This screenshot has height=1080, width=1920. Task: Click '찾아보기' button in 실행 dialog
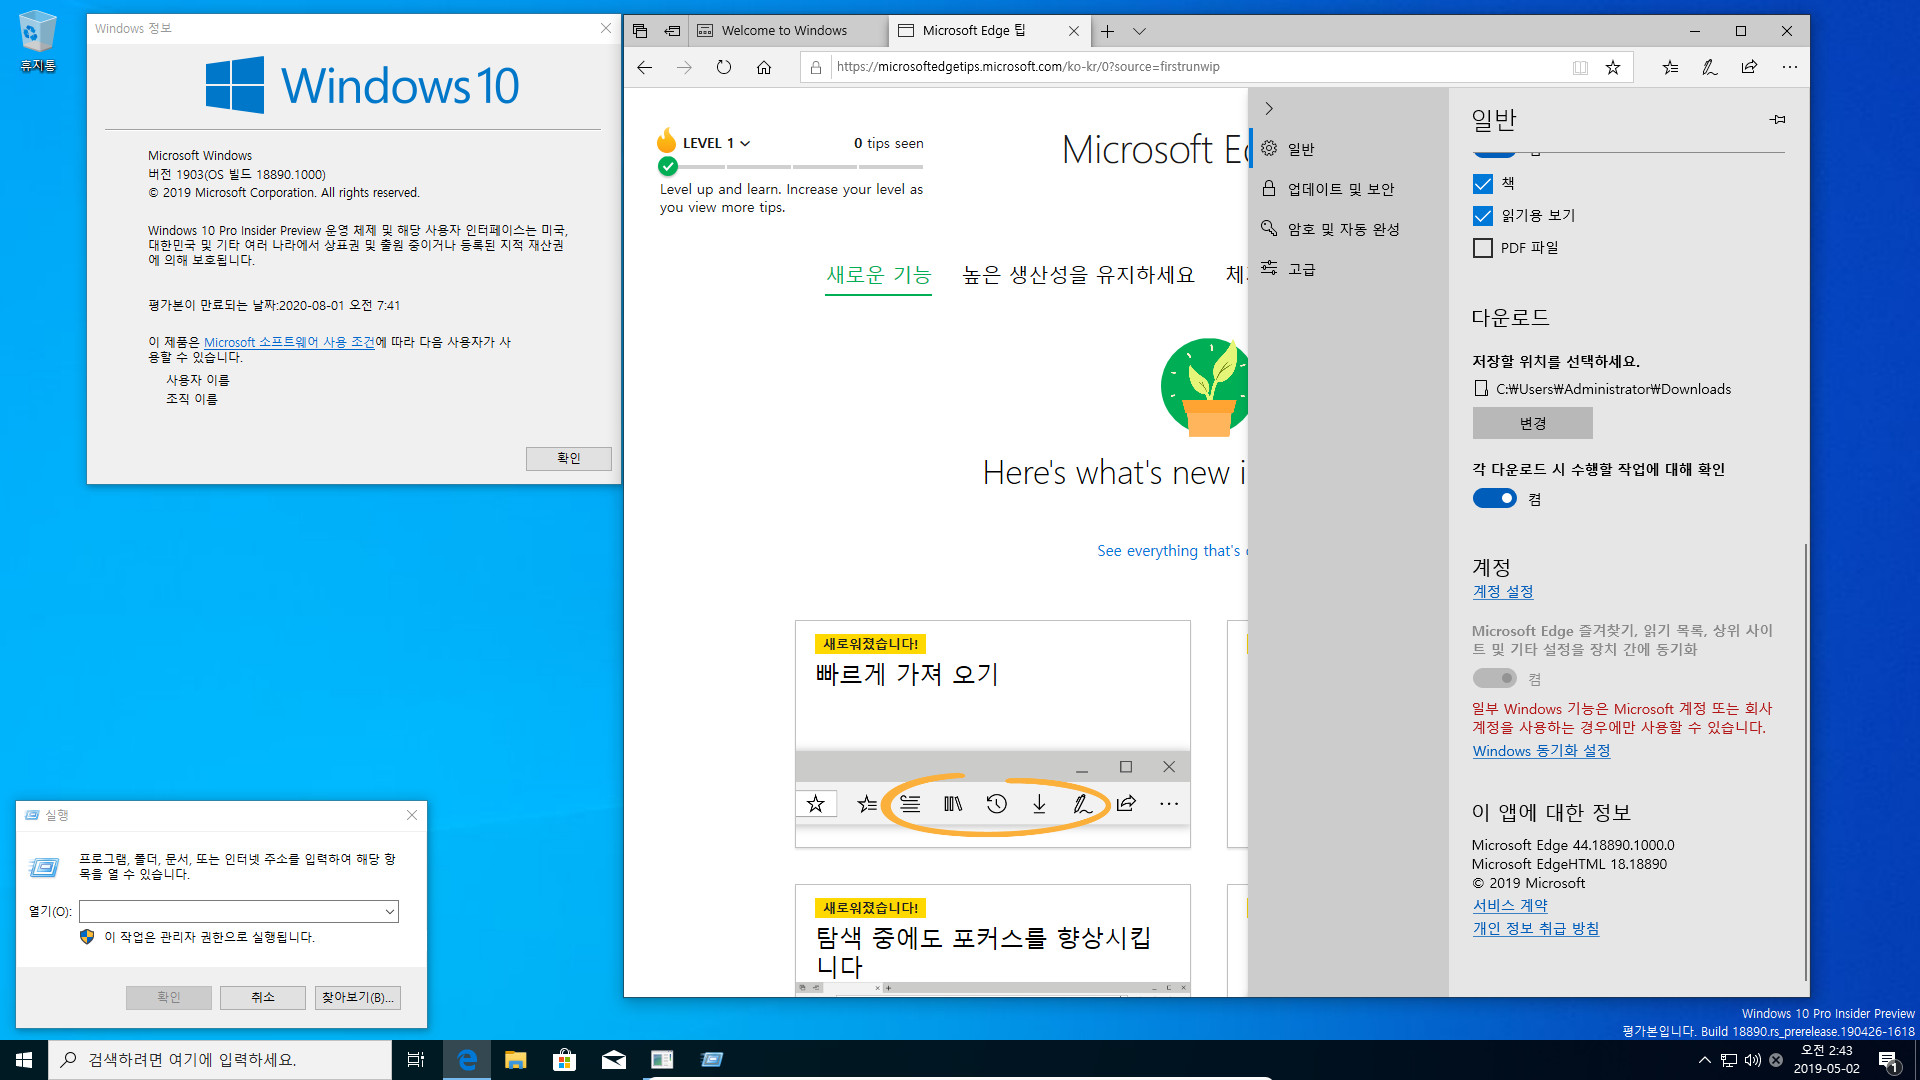pyautogui.click(x=356, y=997)
